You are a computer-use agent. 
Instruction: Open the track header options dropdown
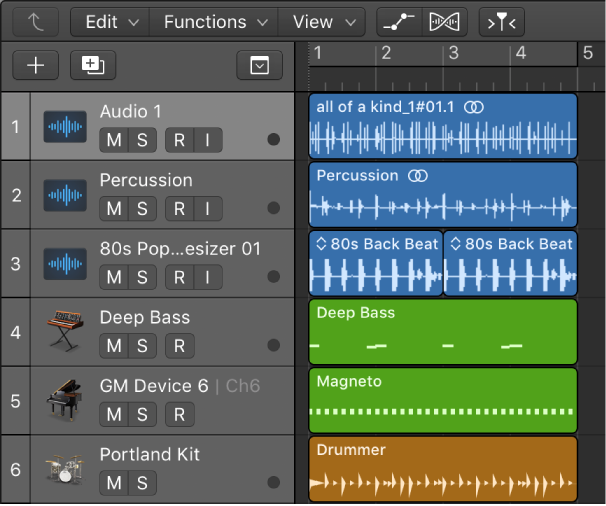pos(259,66)
